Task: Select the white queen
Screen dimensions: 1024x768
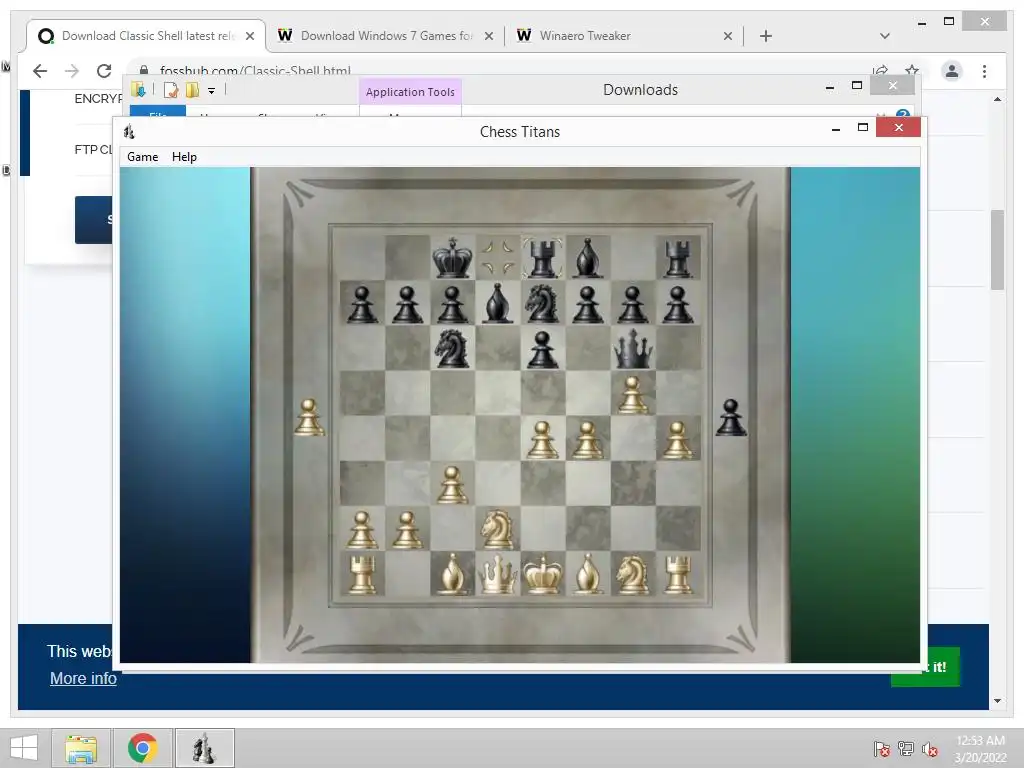Action: point(498,574)
